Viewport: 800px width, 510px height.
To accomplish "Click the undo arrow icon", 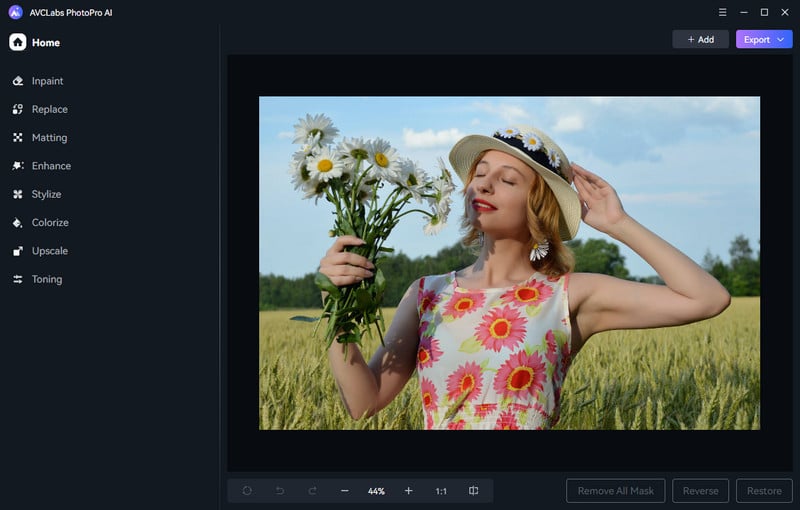I will (x=280, y=491).
